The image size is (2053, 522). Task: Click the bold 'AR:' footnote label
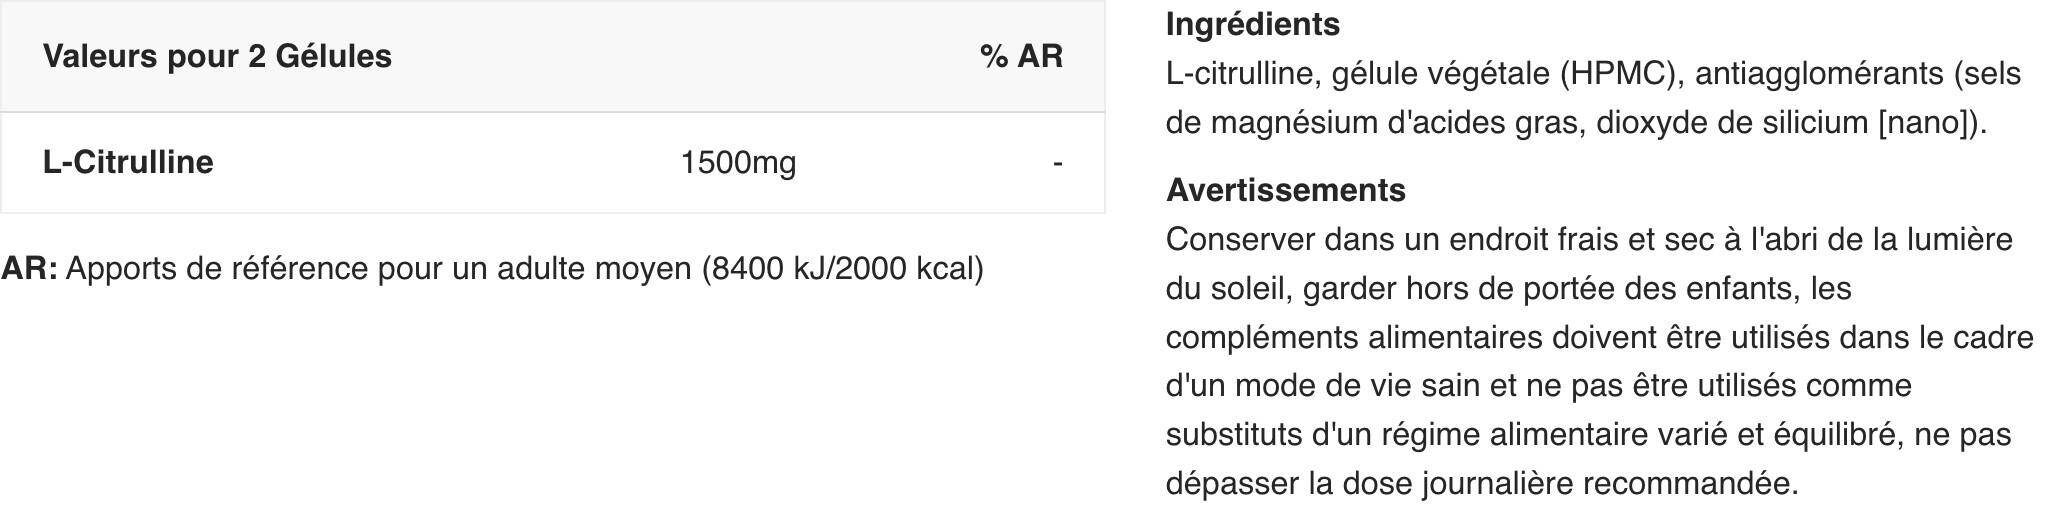29,268
